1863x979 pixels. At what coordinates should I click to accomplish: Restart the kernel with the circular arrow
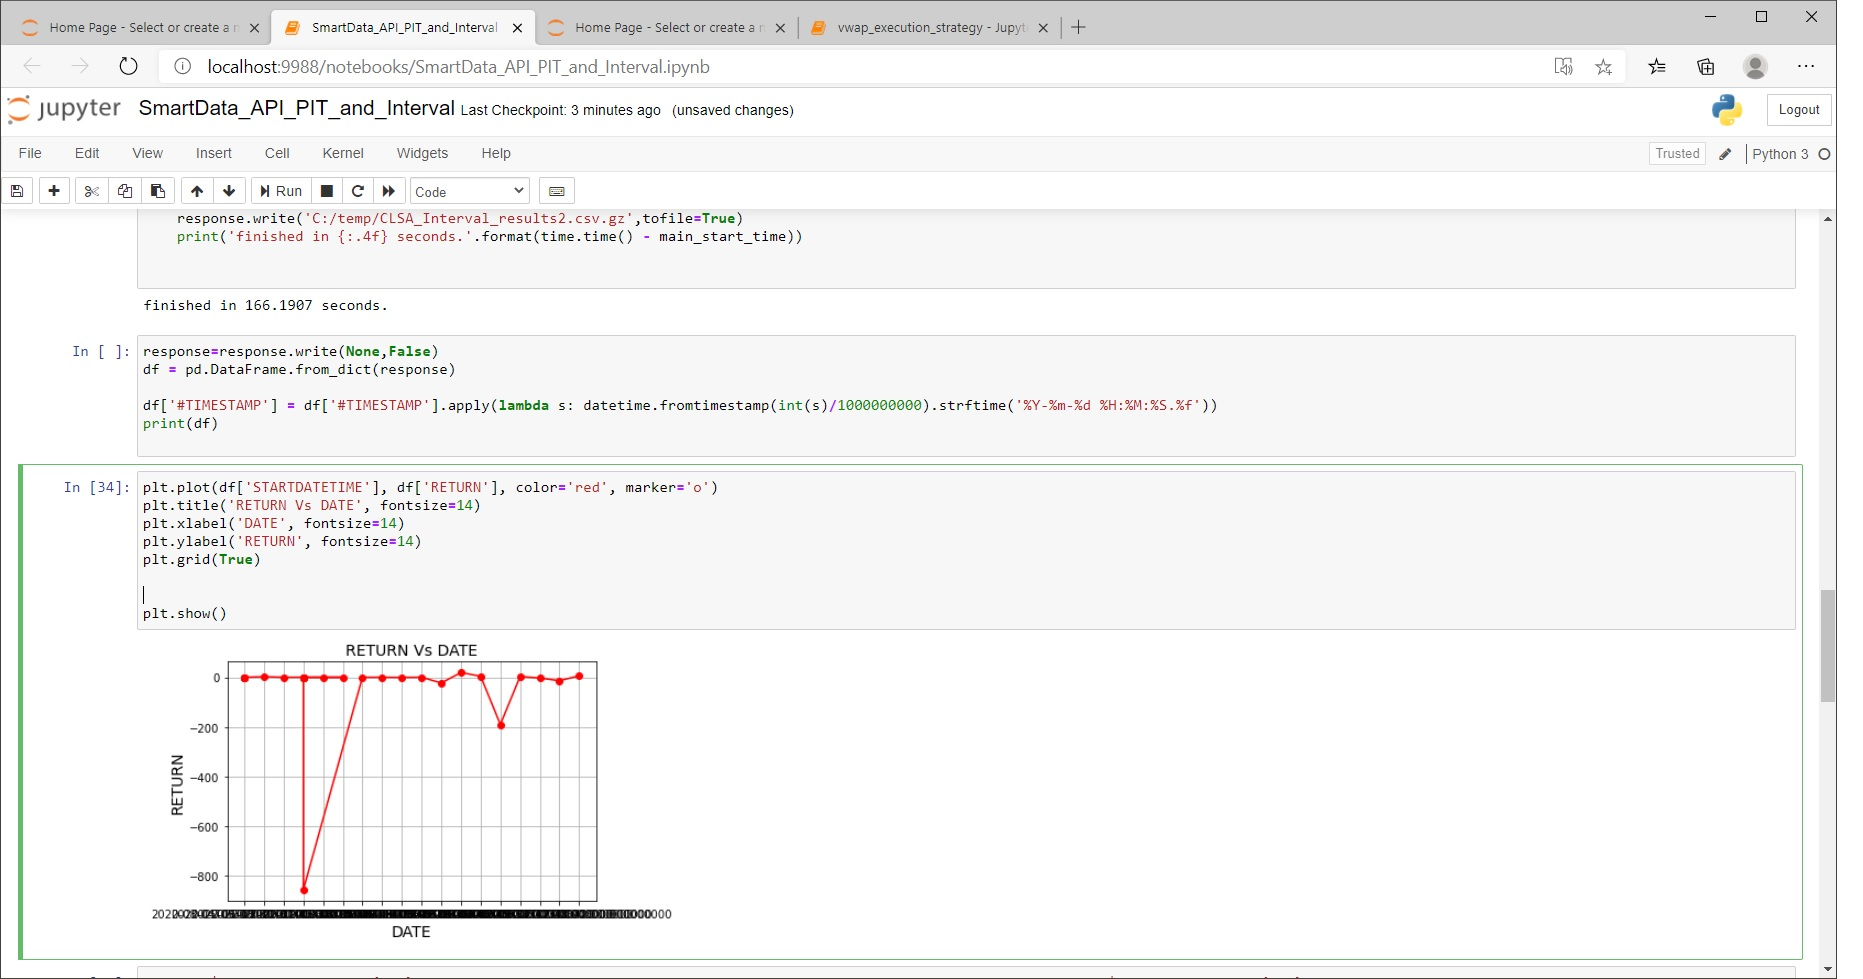(358, 191)
